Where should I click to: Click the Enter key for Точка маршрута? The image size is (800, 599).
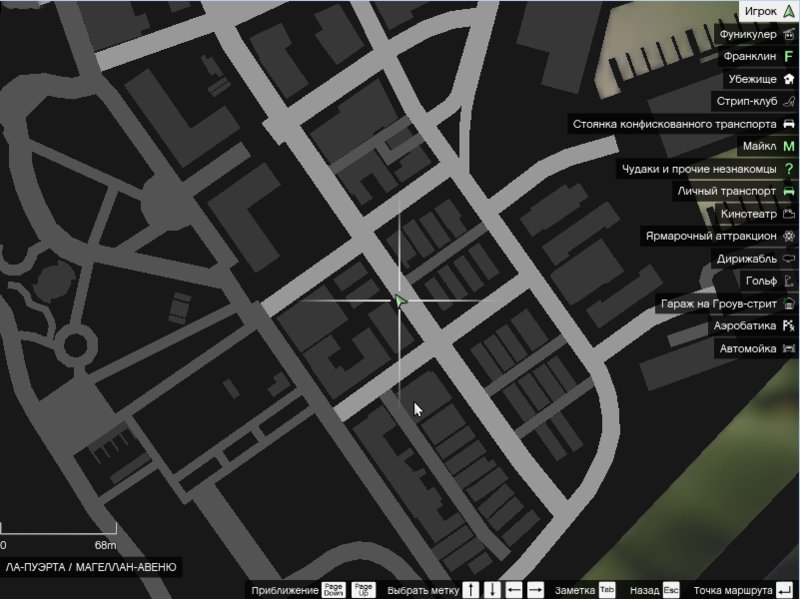tap(784, 590)
